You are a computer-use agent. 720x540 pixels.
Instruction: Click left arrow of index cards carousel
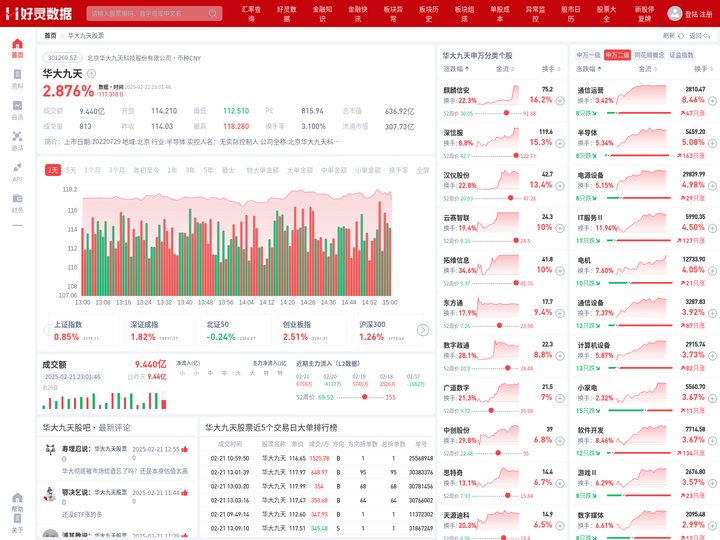tap(49, 330)
